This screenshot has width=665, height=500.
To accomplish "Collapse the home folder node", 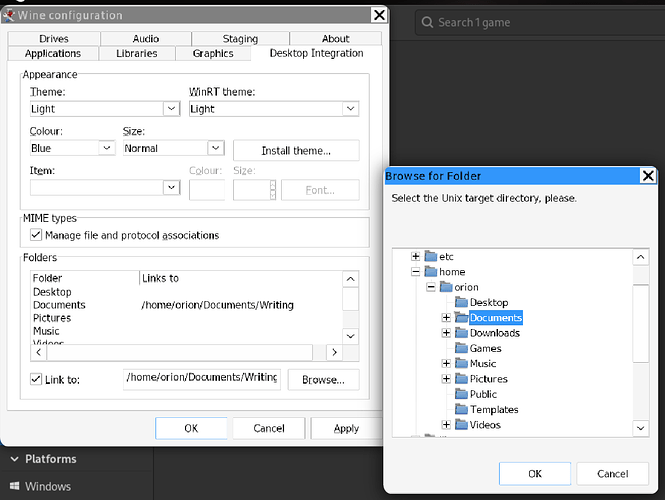I will tap(416, 271).
